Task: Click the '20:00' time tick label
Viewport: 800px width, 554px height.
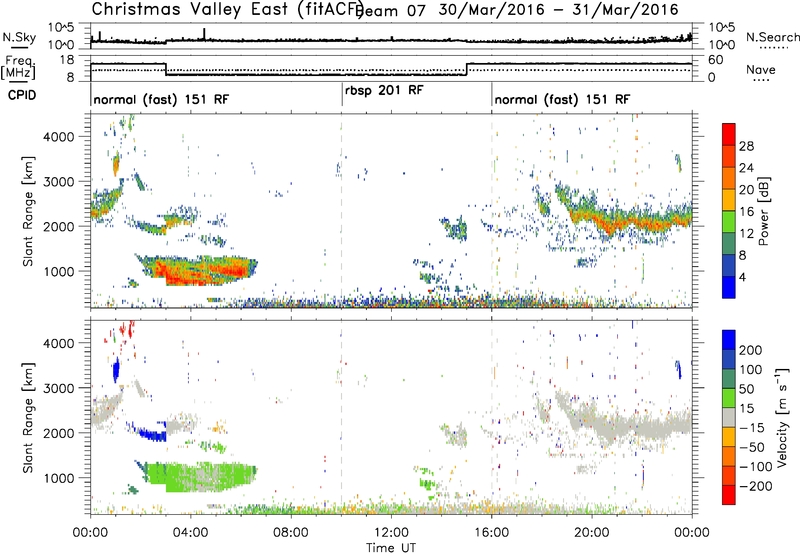Action: pyautogui.click(x=592, y=533)
